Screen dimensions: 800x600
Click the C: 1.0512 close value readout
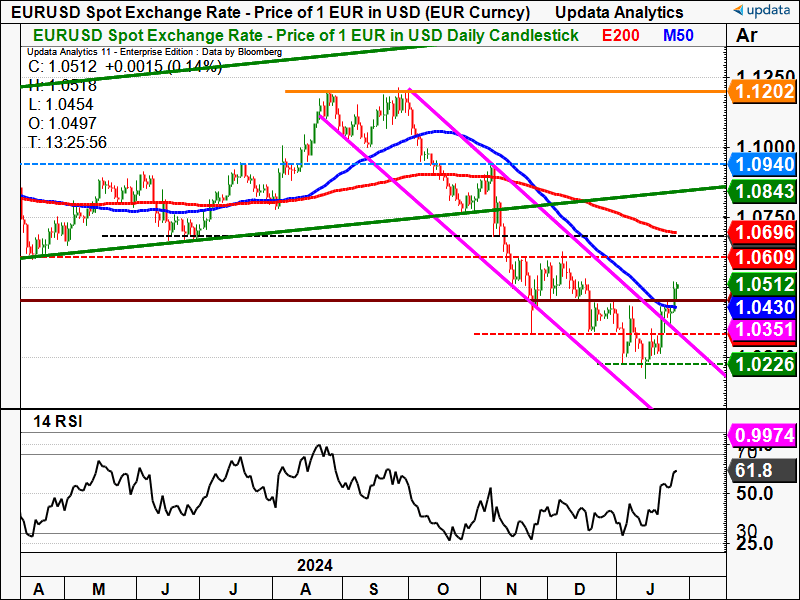62,67
